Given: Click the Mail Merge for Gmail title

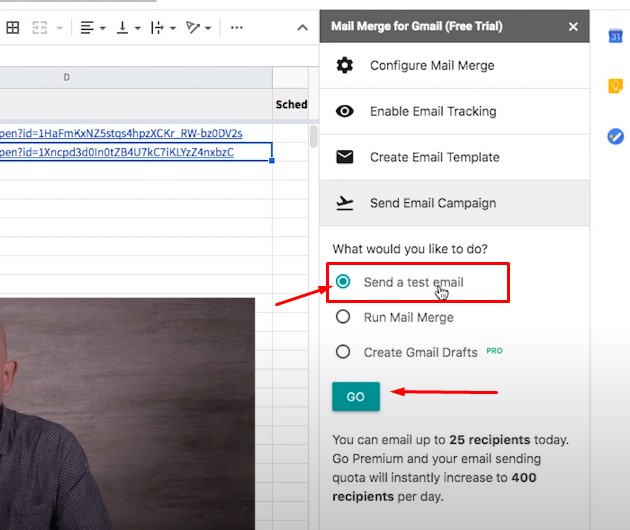Looking at the screenshot, I should point(417,26).
